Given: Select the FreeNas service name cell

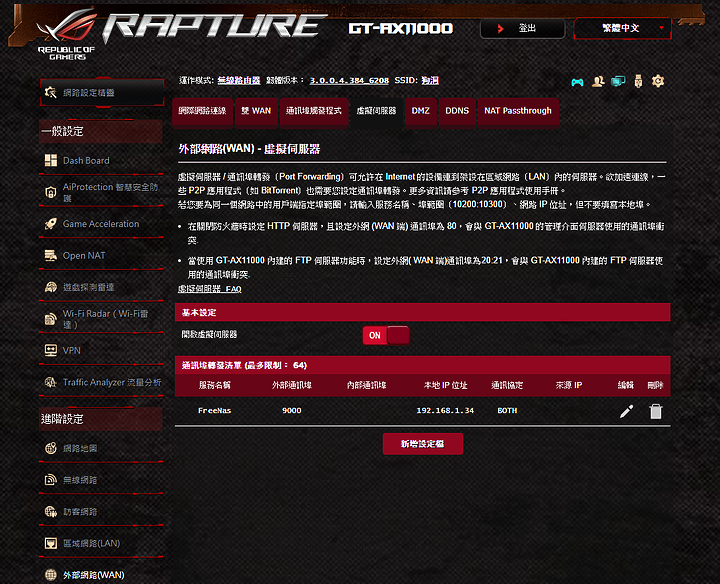Looking at the screenshot, I should coord(214,410).
